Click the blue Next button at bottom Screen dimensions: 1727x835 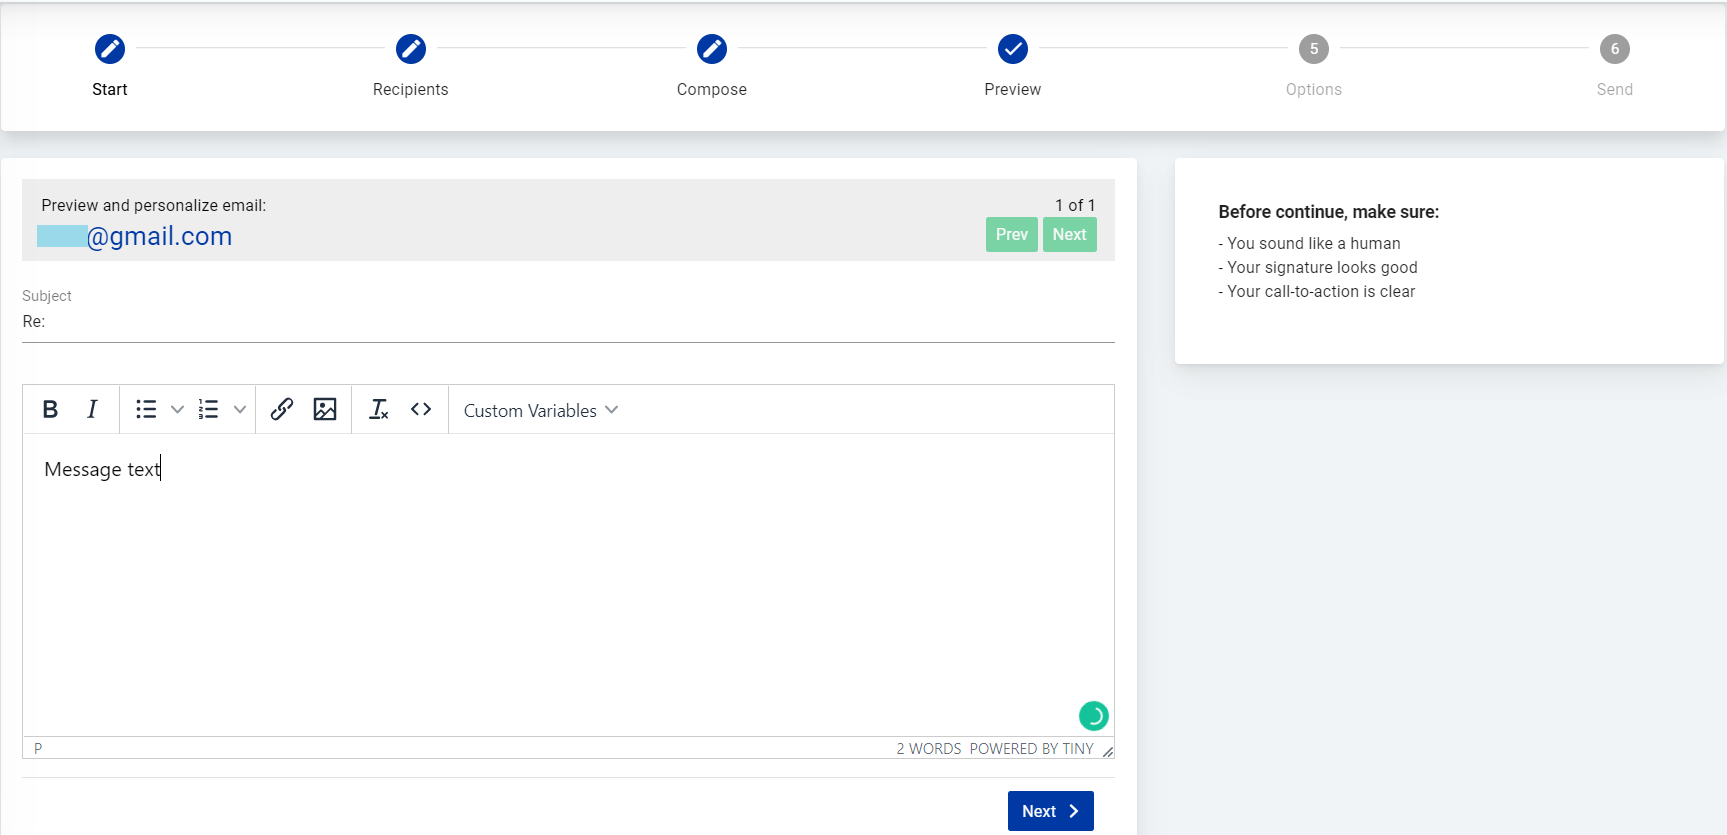[1050, 811]
